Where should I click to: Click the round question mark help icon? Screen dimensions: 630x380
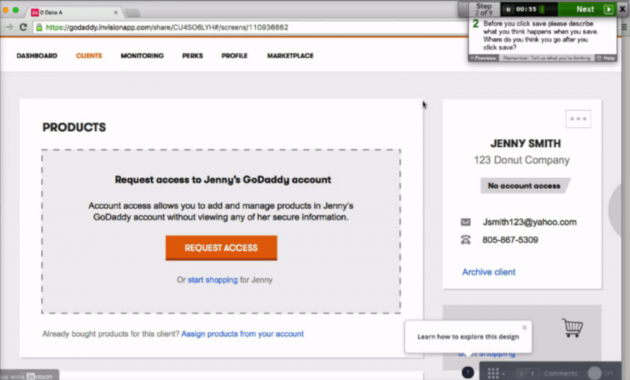point(468,372)
